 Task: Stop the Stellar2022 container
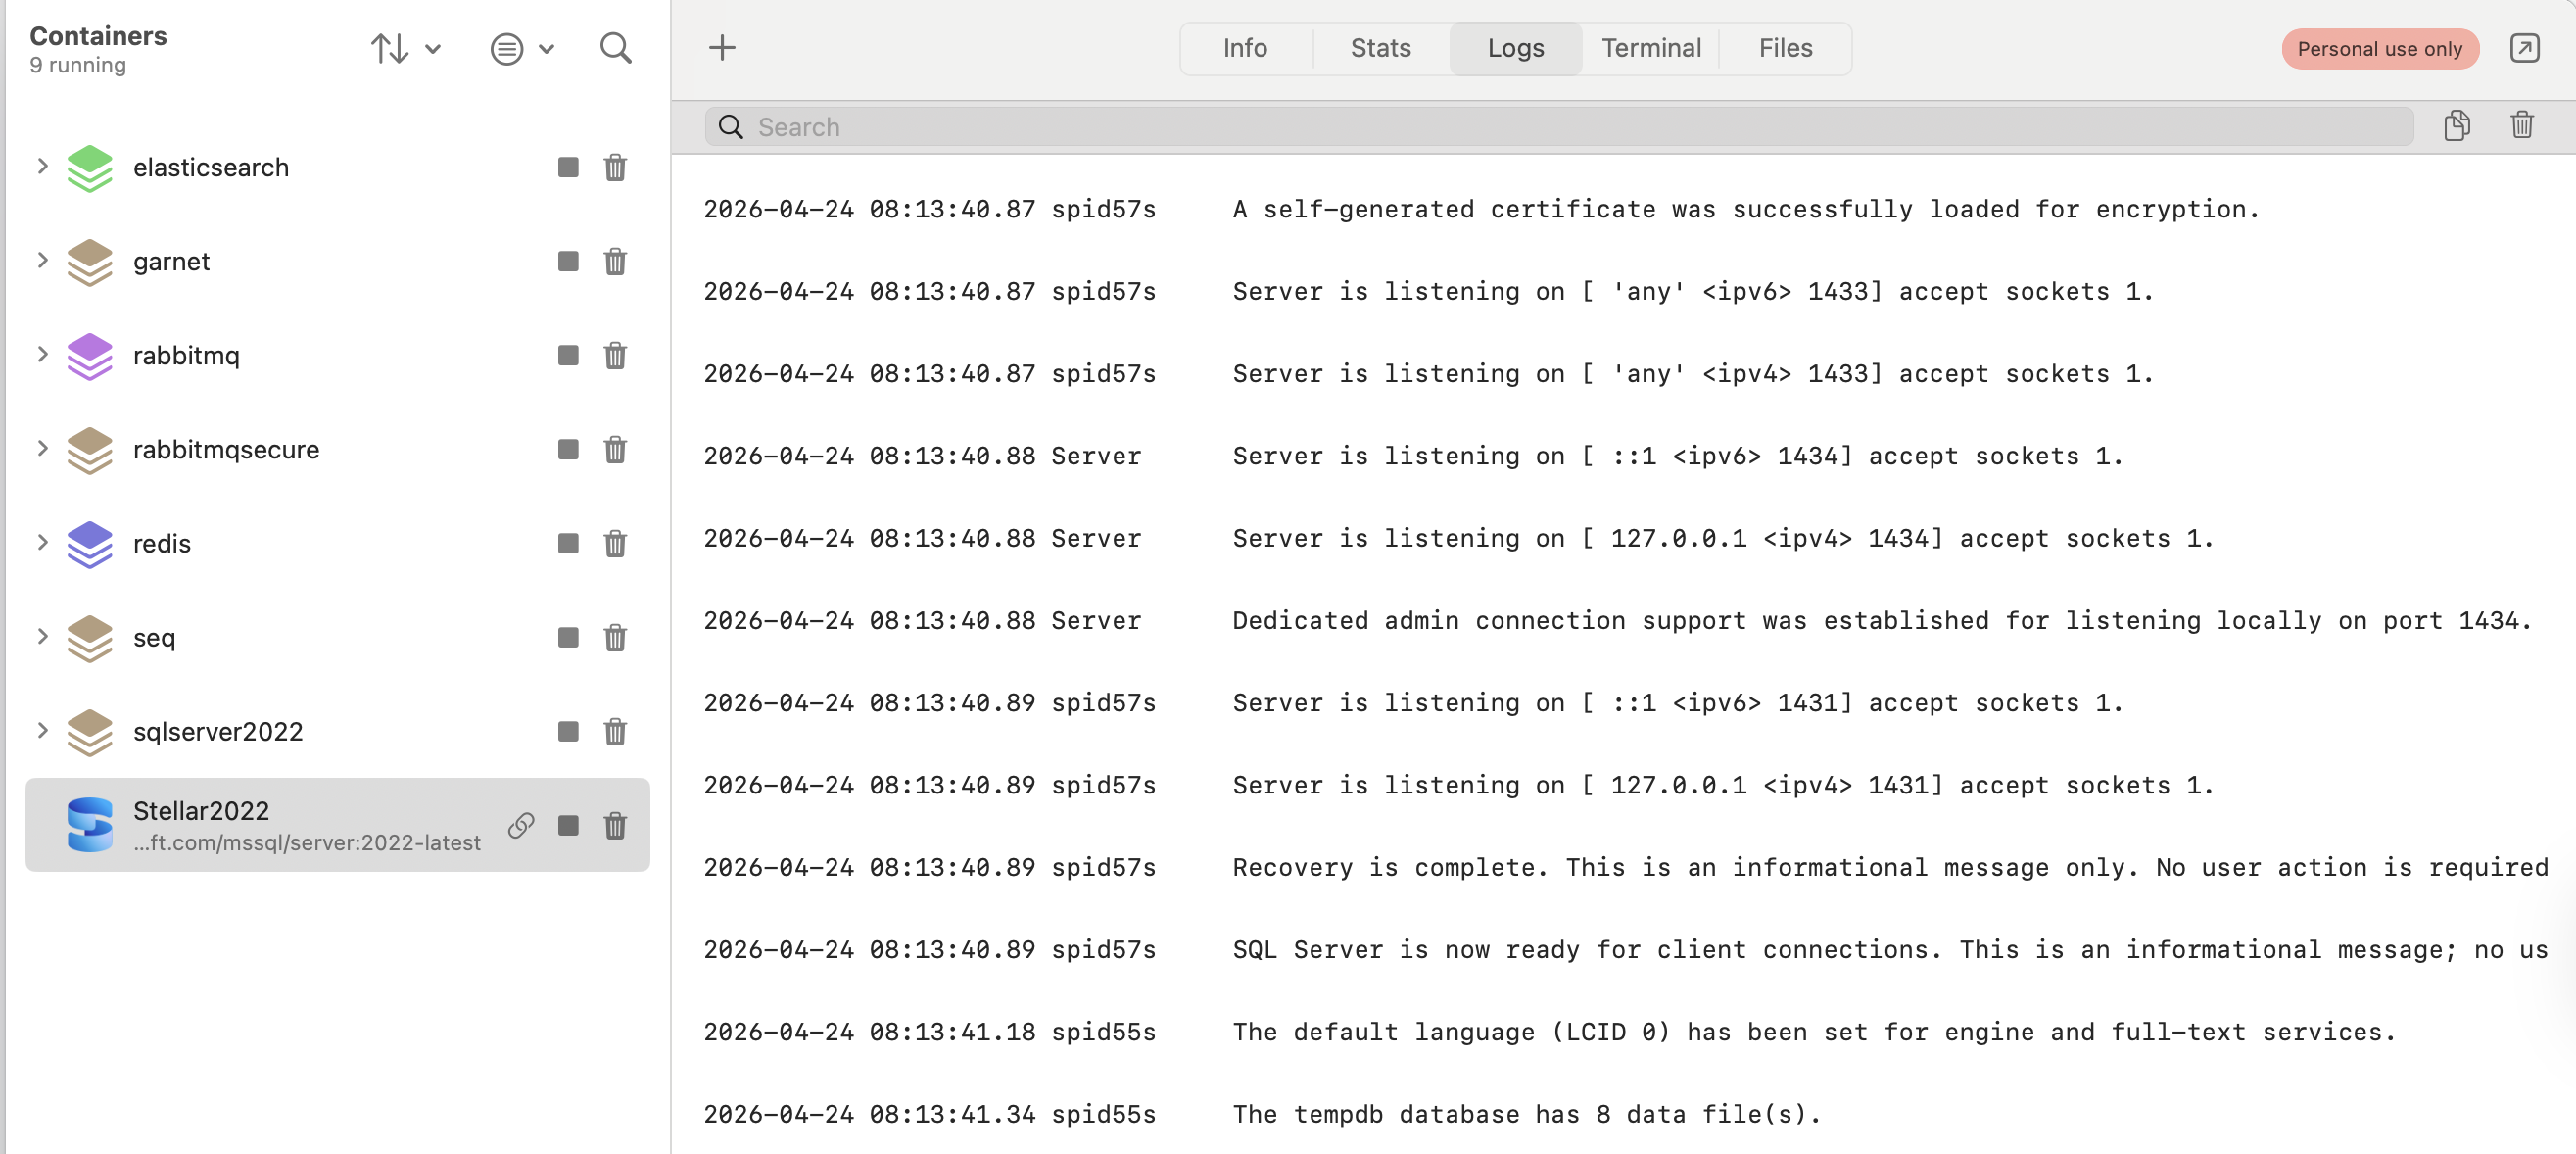coord(568,825)
